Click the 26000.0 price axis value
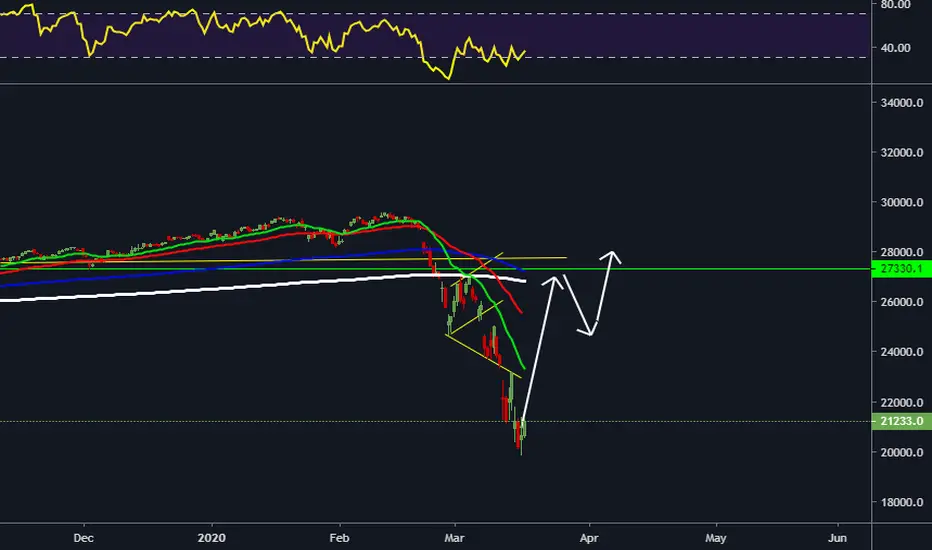The image size is (932, 550). click(x=902, y=302)
